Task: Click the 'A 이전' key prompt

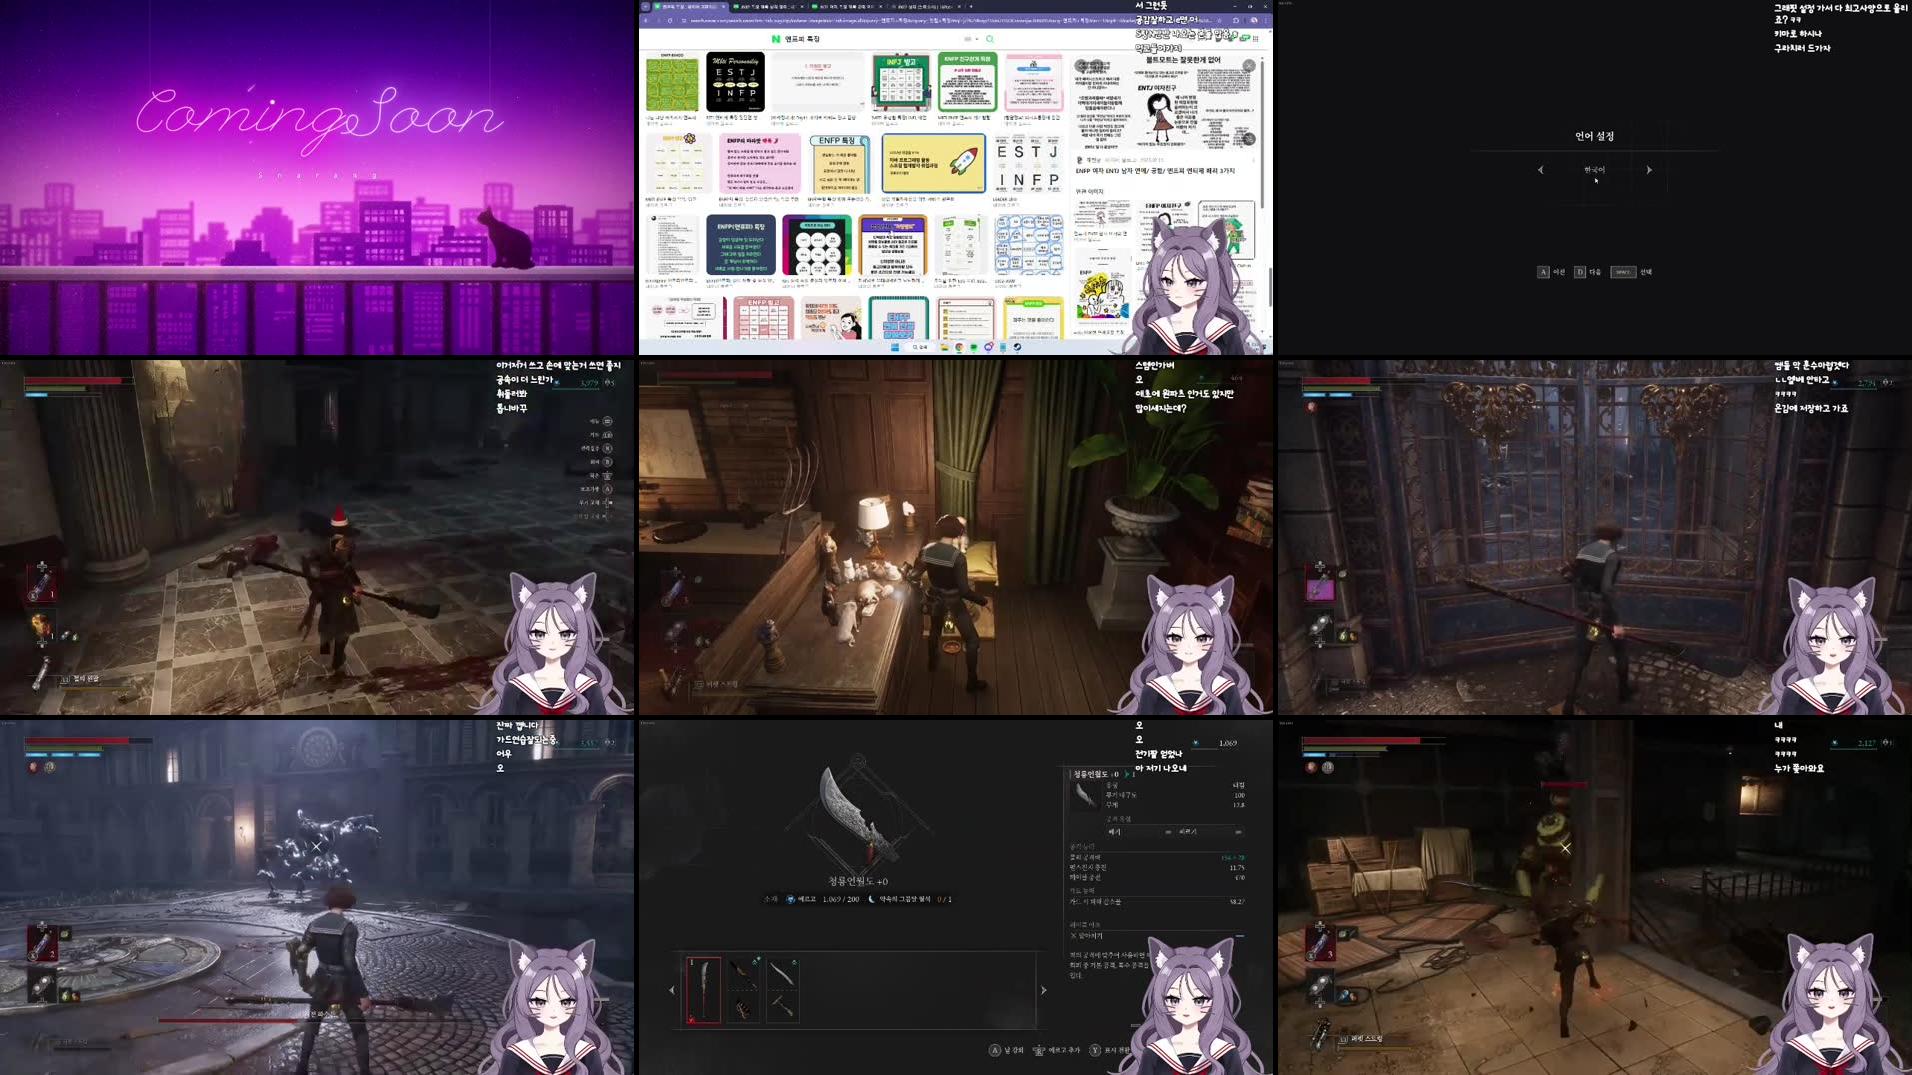Action: (x=1551, y=272)
